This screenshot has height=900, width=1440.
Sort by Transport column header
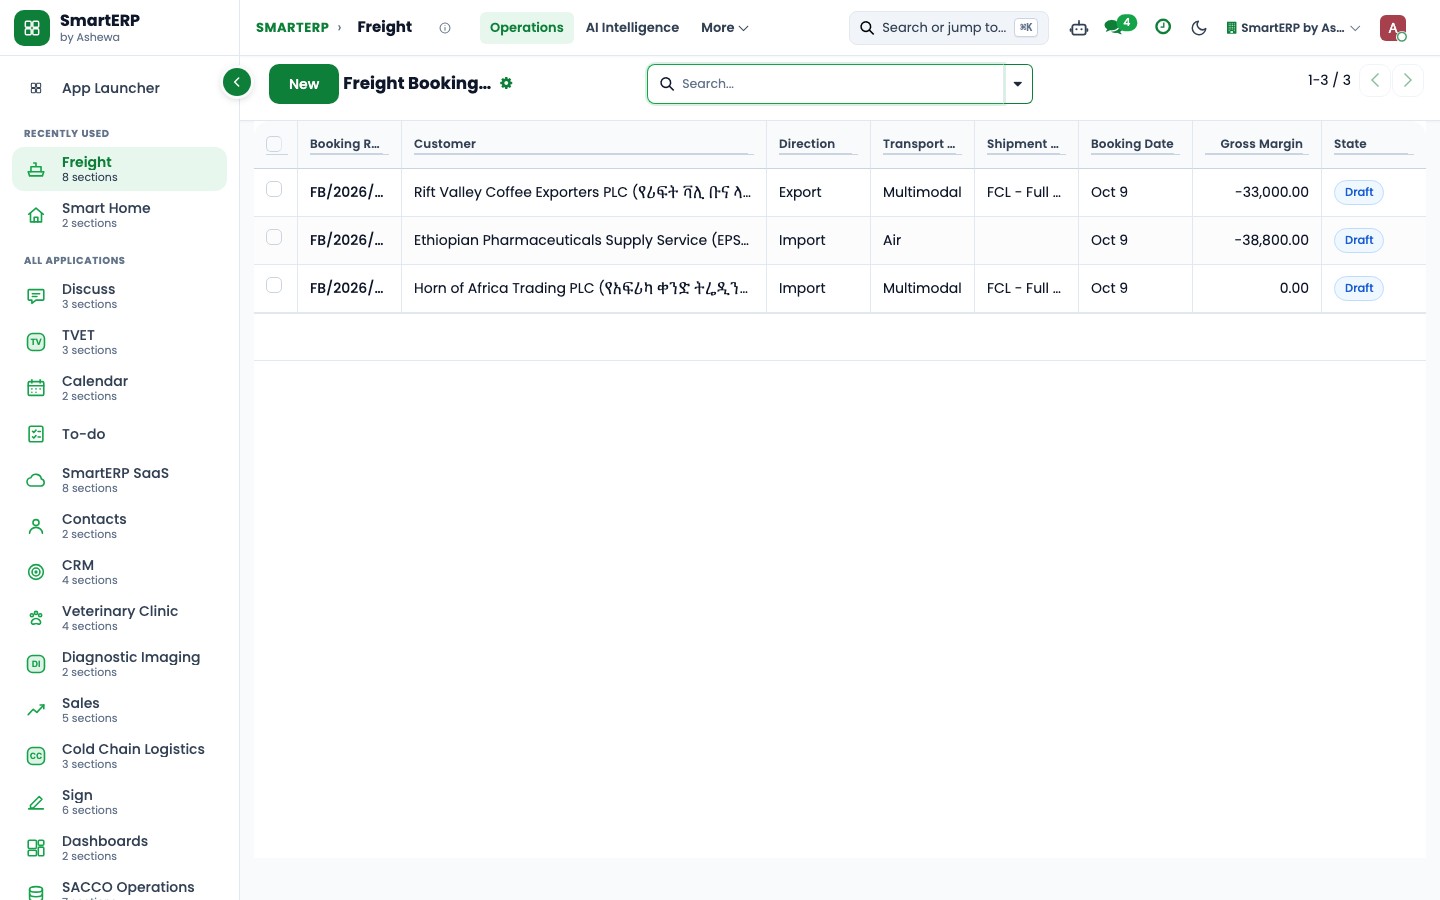coord(922,144)
